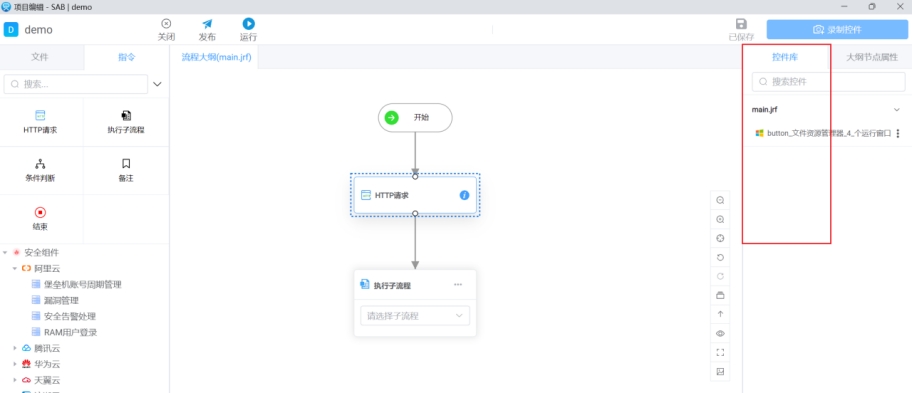Image resolution: width=912 pixels, height=393 pixels.
Task: Select the 条件判断 command tile
Action: (40, 170)
